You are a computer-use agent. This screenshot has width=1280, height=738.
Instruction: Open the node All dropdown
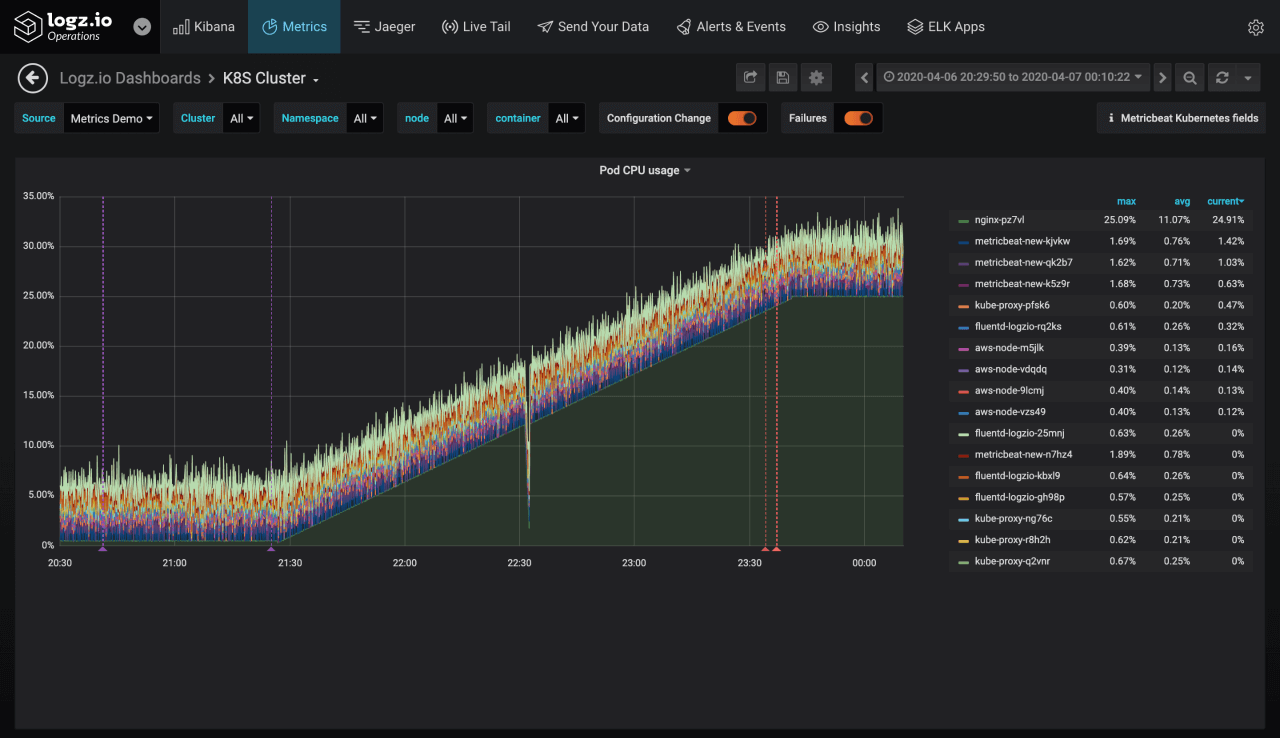tap(455, 118)
